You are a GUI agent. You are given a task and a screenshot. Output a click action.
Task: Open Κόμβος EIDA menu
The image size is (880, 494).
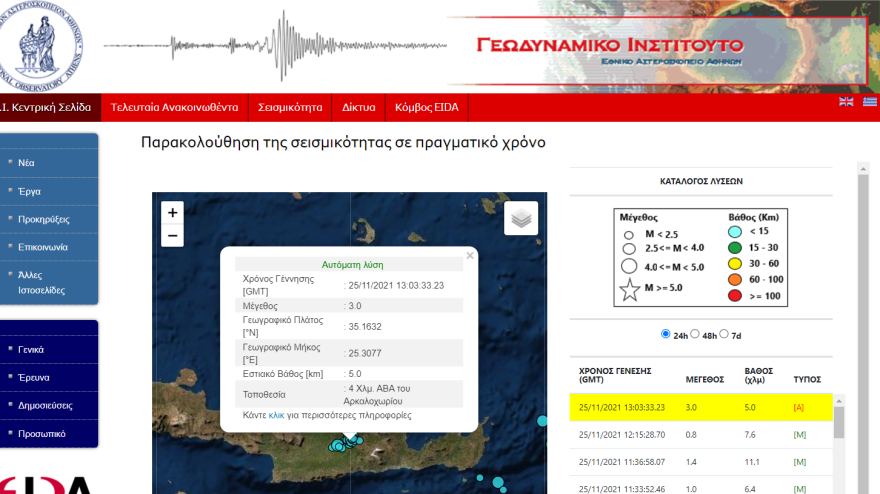coord(427,107)
